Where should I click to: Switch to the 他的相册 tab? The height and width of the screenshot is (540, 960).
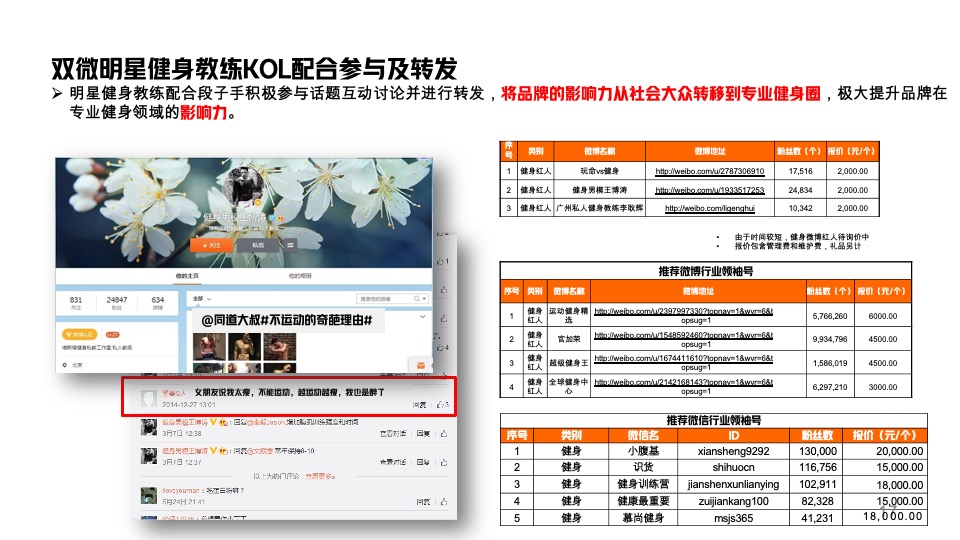pos(301,276)
